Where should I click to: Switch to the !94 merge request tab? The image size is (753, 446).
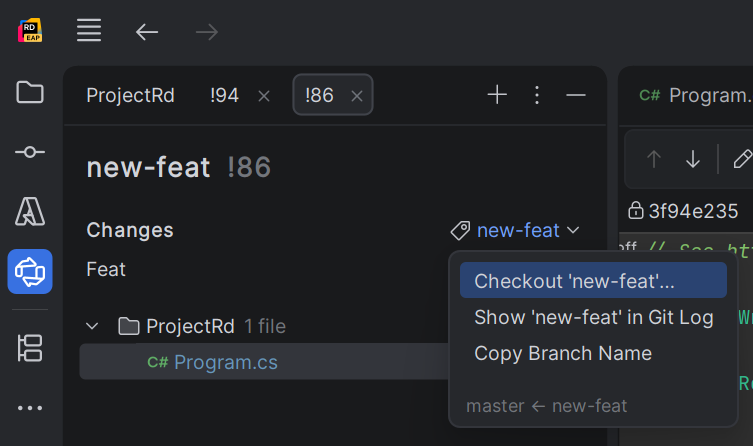click(224, 95)
